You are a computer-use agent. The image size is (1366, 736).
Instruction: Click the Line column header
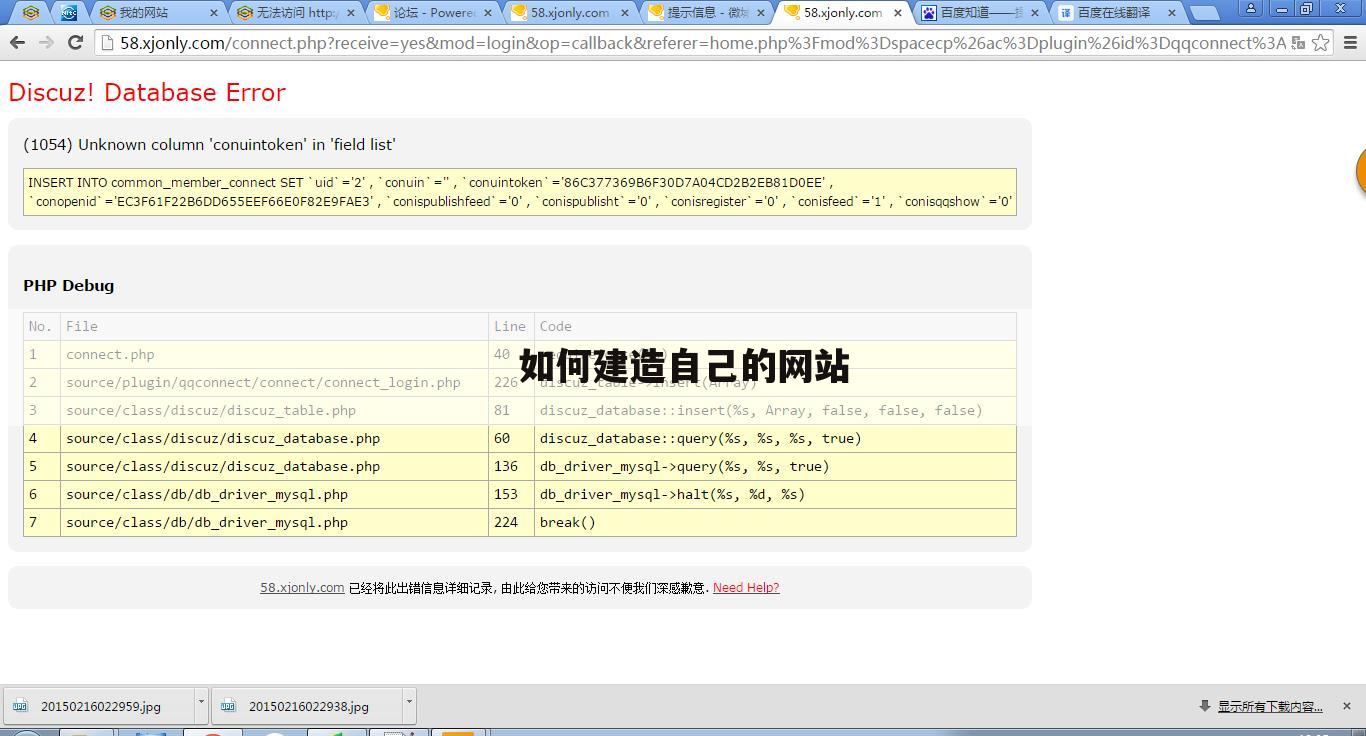click(509, 326)
